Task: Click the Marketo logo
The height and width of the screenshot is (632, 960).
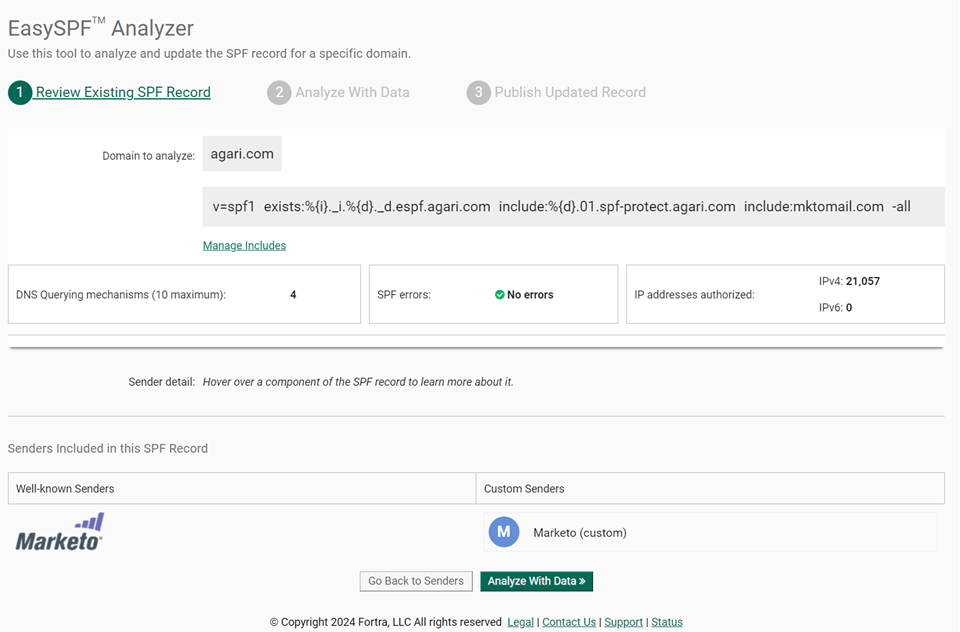Action: click(x=61, y=532)
